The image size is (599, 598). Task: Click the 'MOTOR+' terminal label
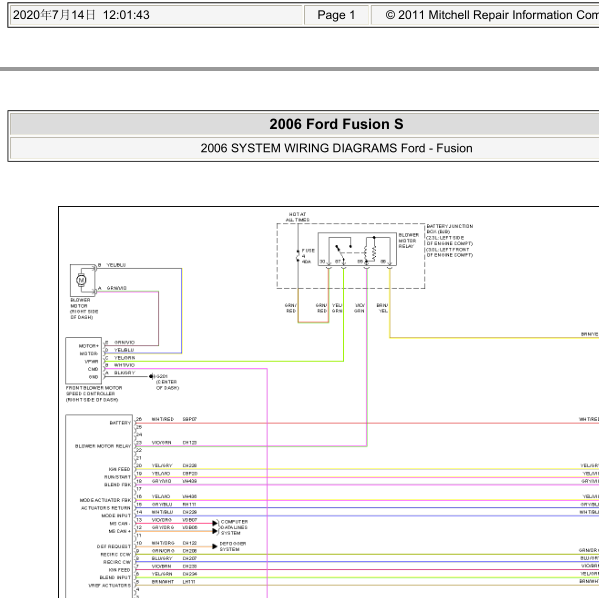88,346
